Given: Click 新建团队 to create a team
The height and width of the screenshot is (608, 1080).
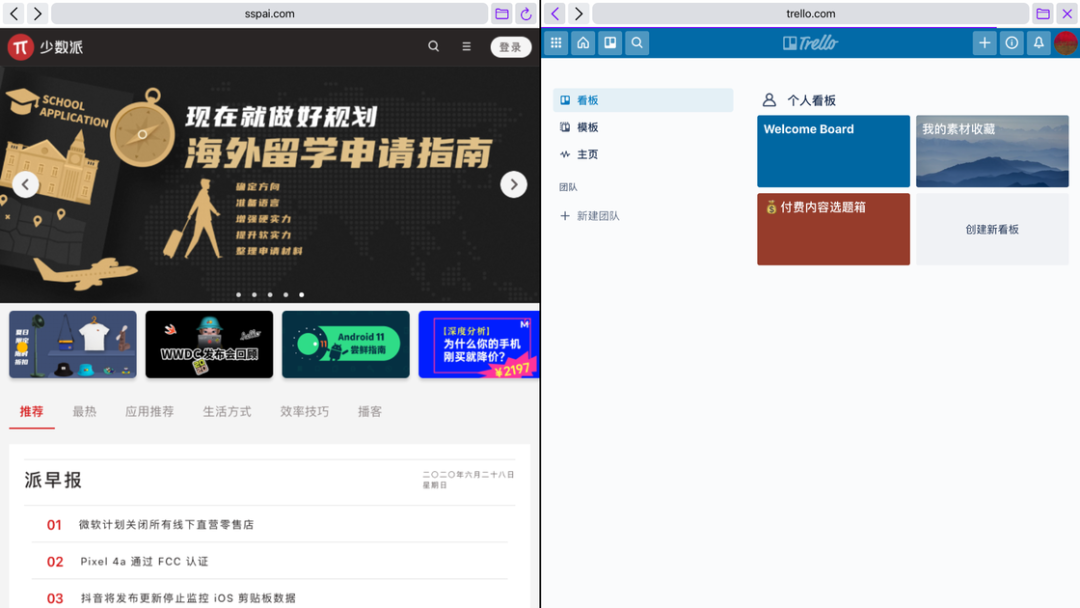Looking at the screenshot, I should pyautogui.click(x=590, y=216).
